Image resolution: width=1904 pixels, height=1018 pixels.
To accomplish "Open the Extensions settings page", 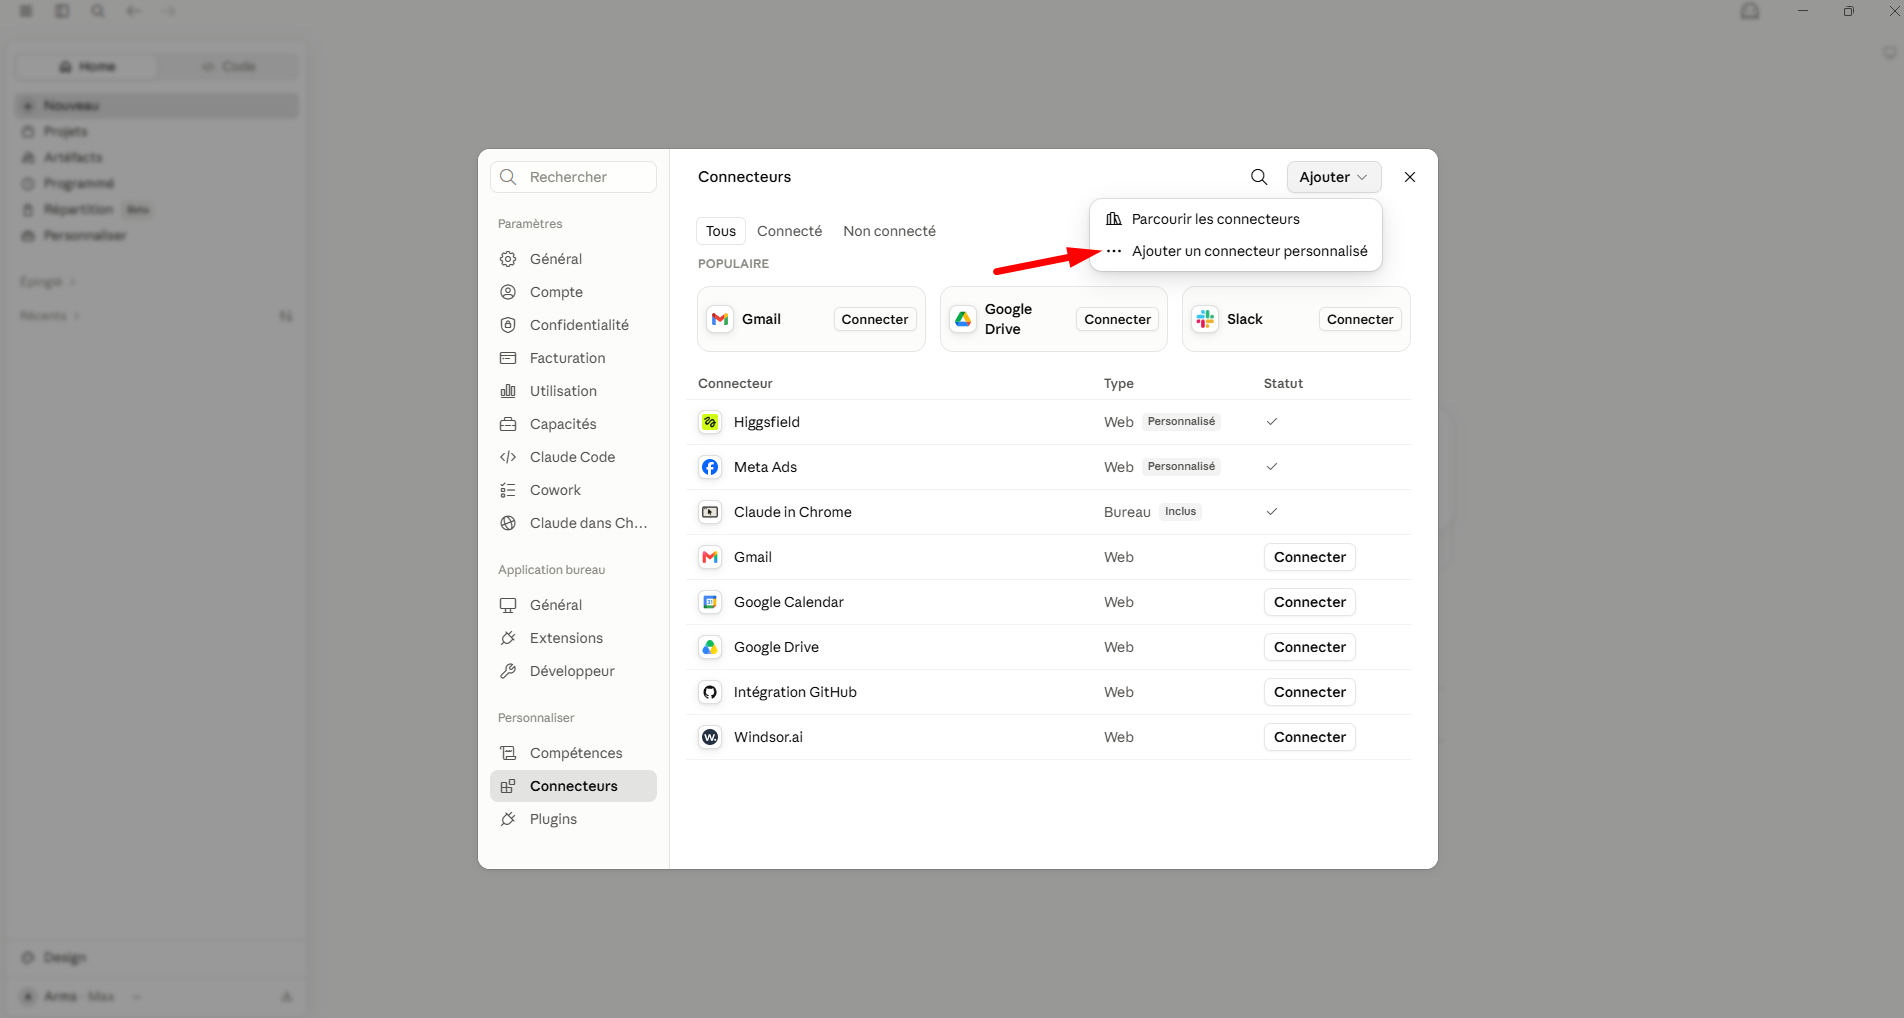I will click(573, 638).
